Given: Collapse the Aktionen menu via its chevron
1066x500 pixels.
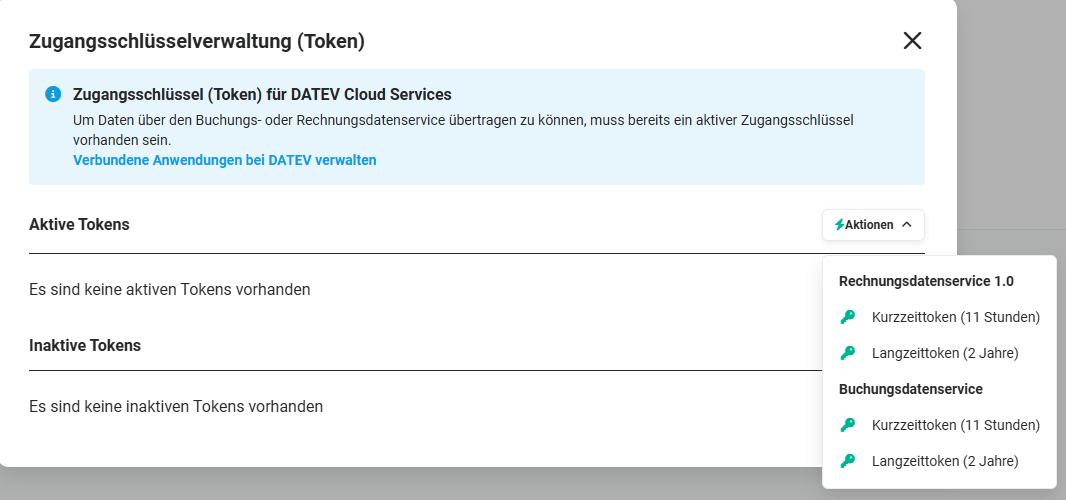Looking at the screenshot, I should click(906, 224).
